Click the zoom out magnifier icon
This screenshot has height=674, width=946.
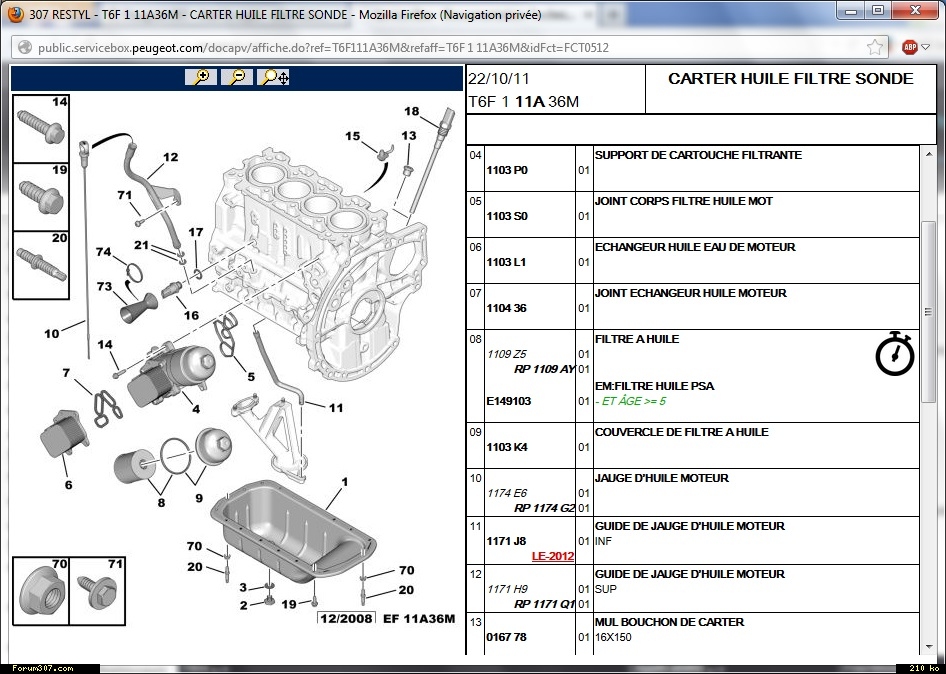(236, 77)
